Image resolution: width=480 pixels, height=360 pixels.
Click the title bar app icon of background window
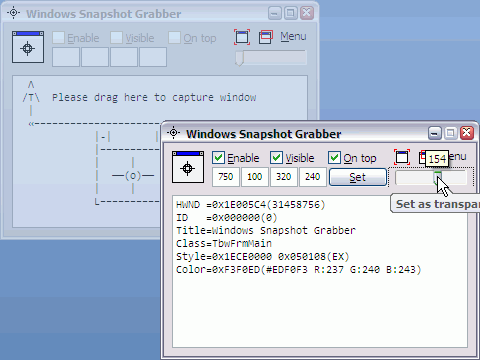coord(13,13)
